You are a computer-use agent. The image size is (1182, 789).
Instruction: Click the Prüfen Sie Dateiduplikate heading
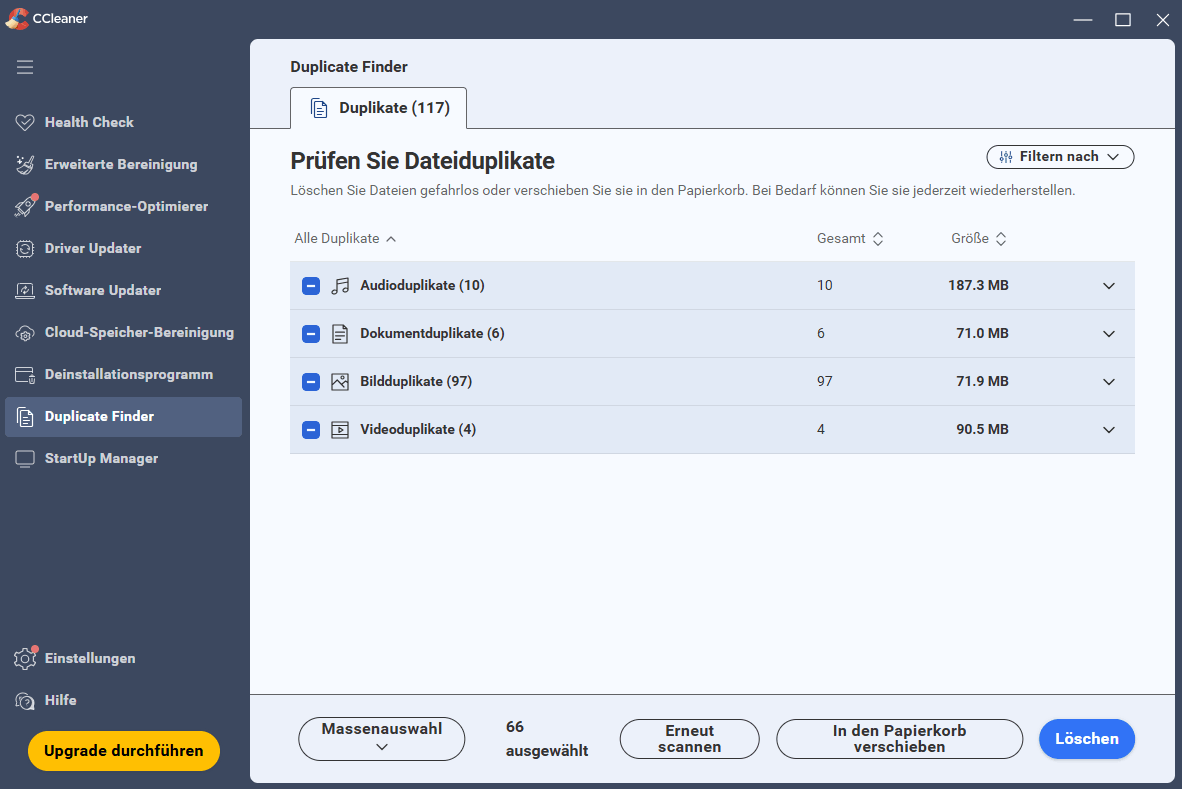tap(422, 161)
